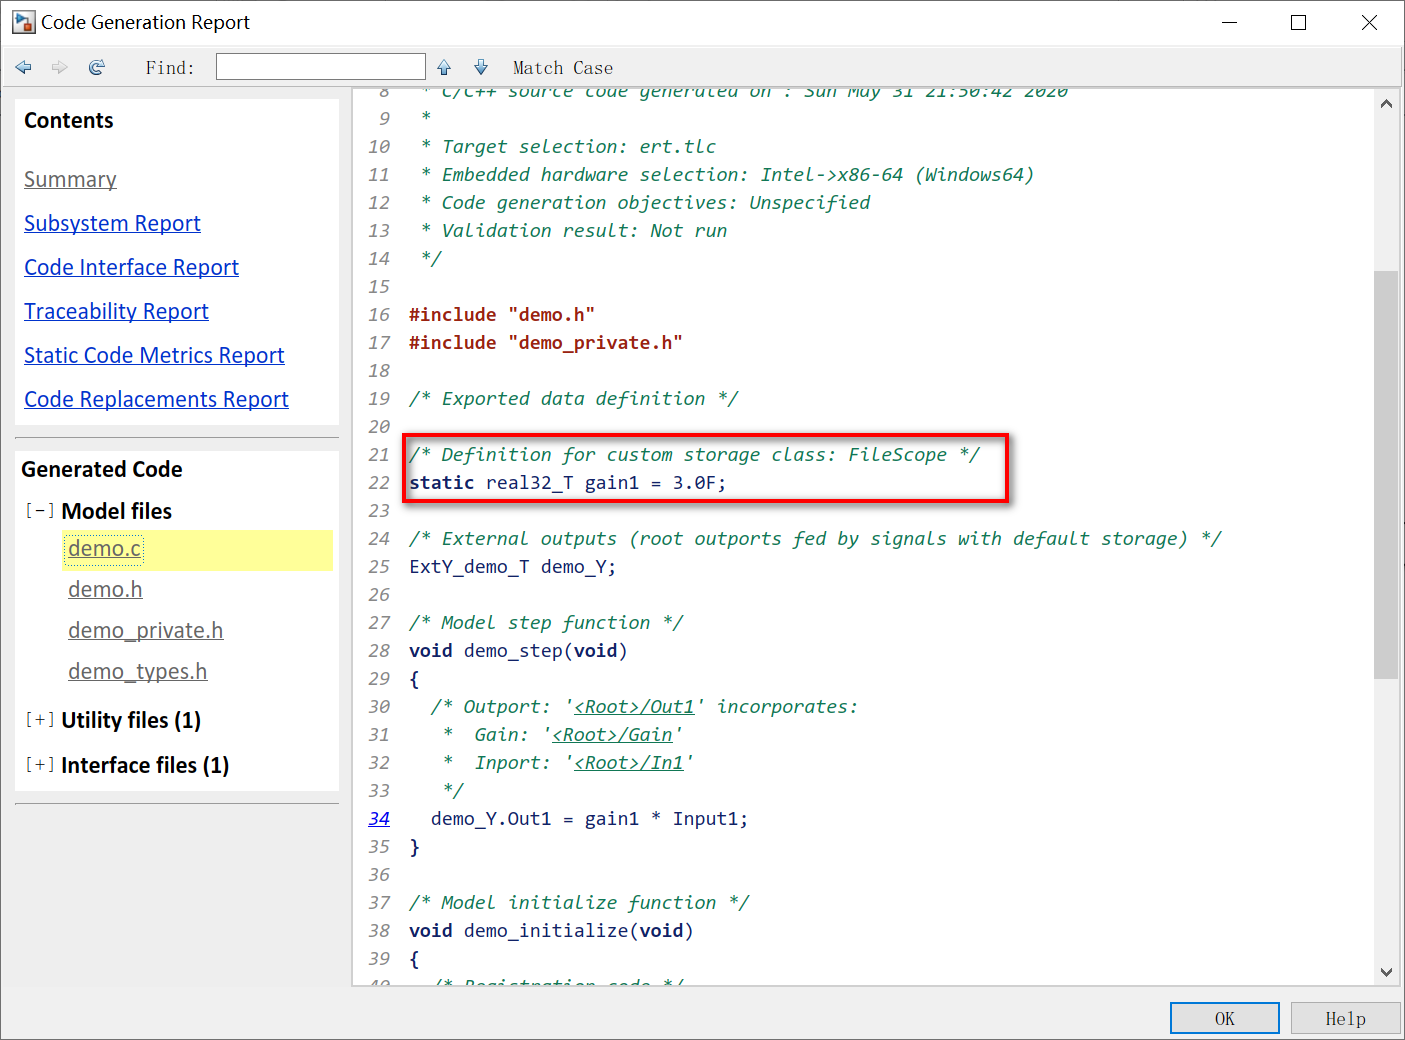Click the Code Generation Report title bar icon
Viewport: 1405px width, 1040px height.
pyautogui.click(x=23, y=22)
